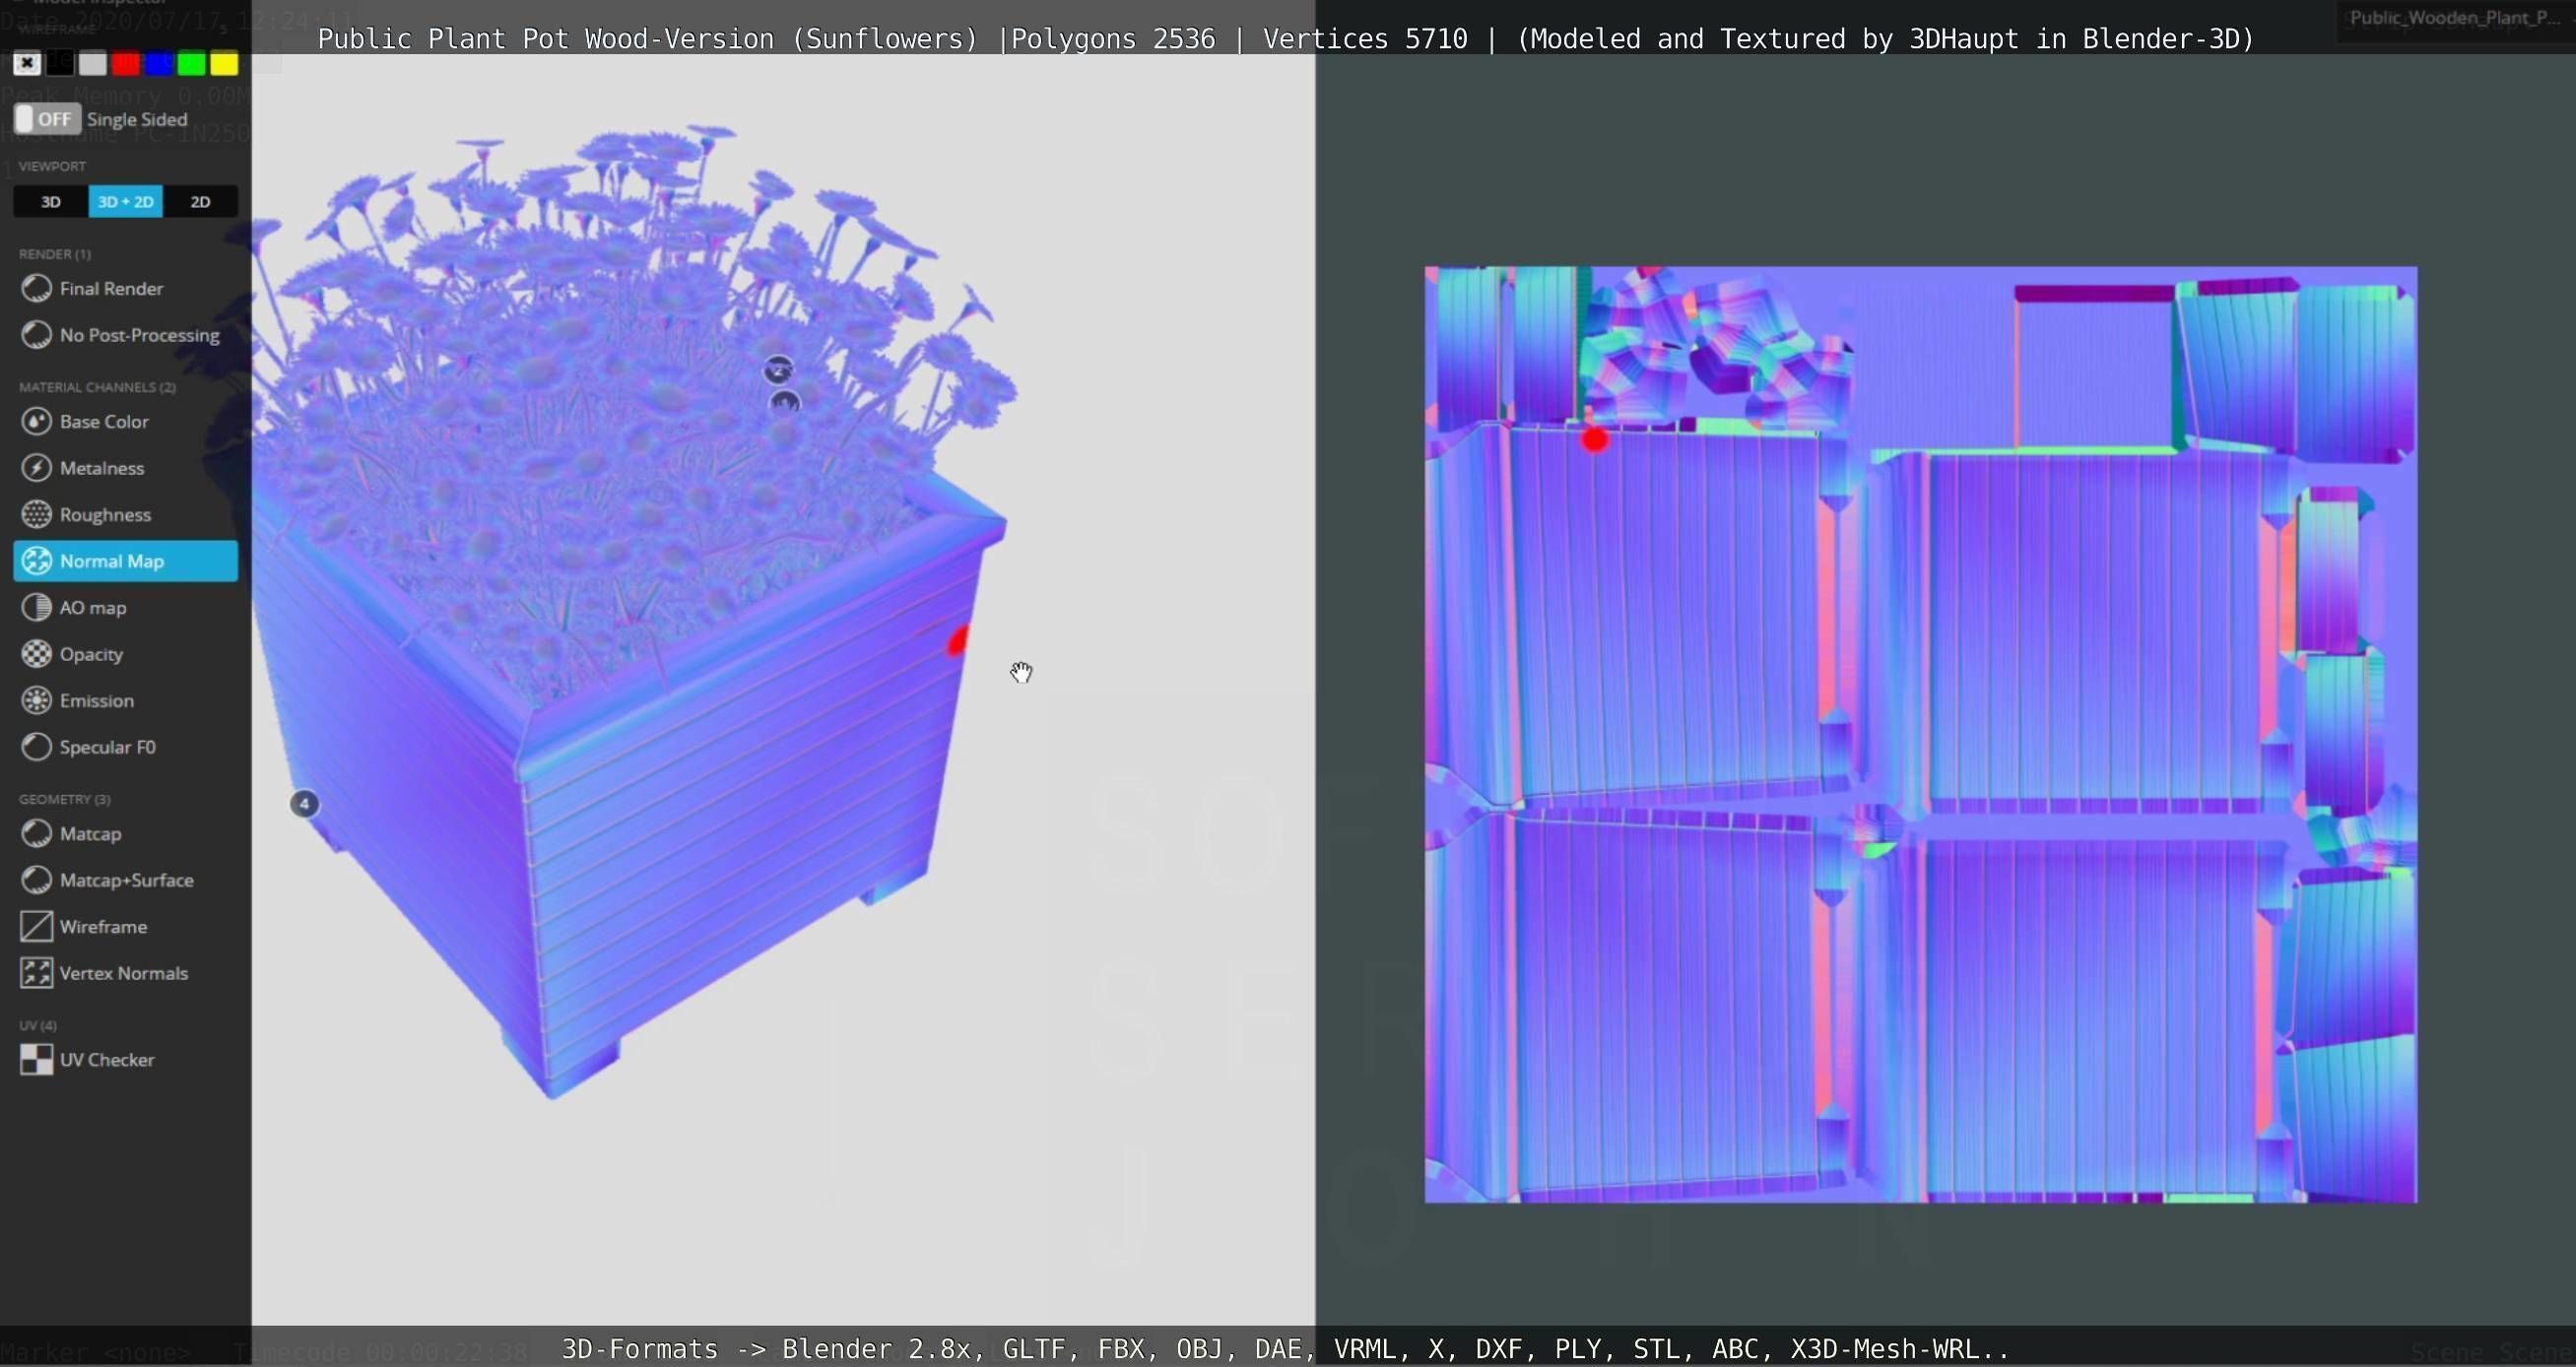Image resolution: width=2576 pixels, height=1367 pixels.
Task: Select the Matcap+Surface geometry view
Action: [x=126, y=880]
